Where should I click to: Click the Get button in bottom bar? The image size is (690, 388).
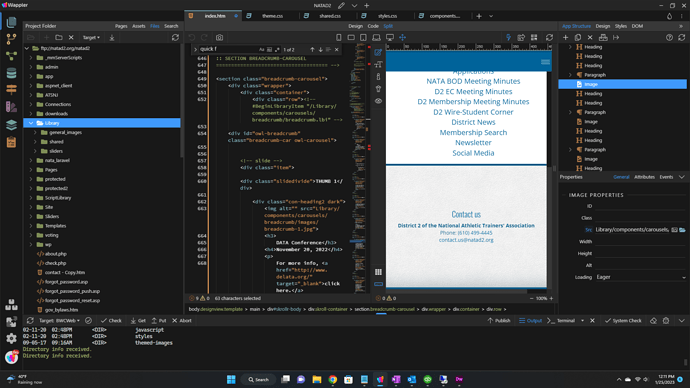(x=138, y=321)
